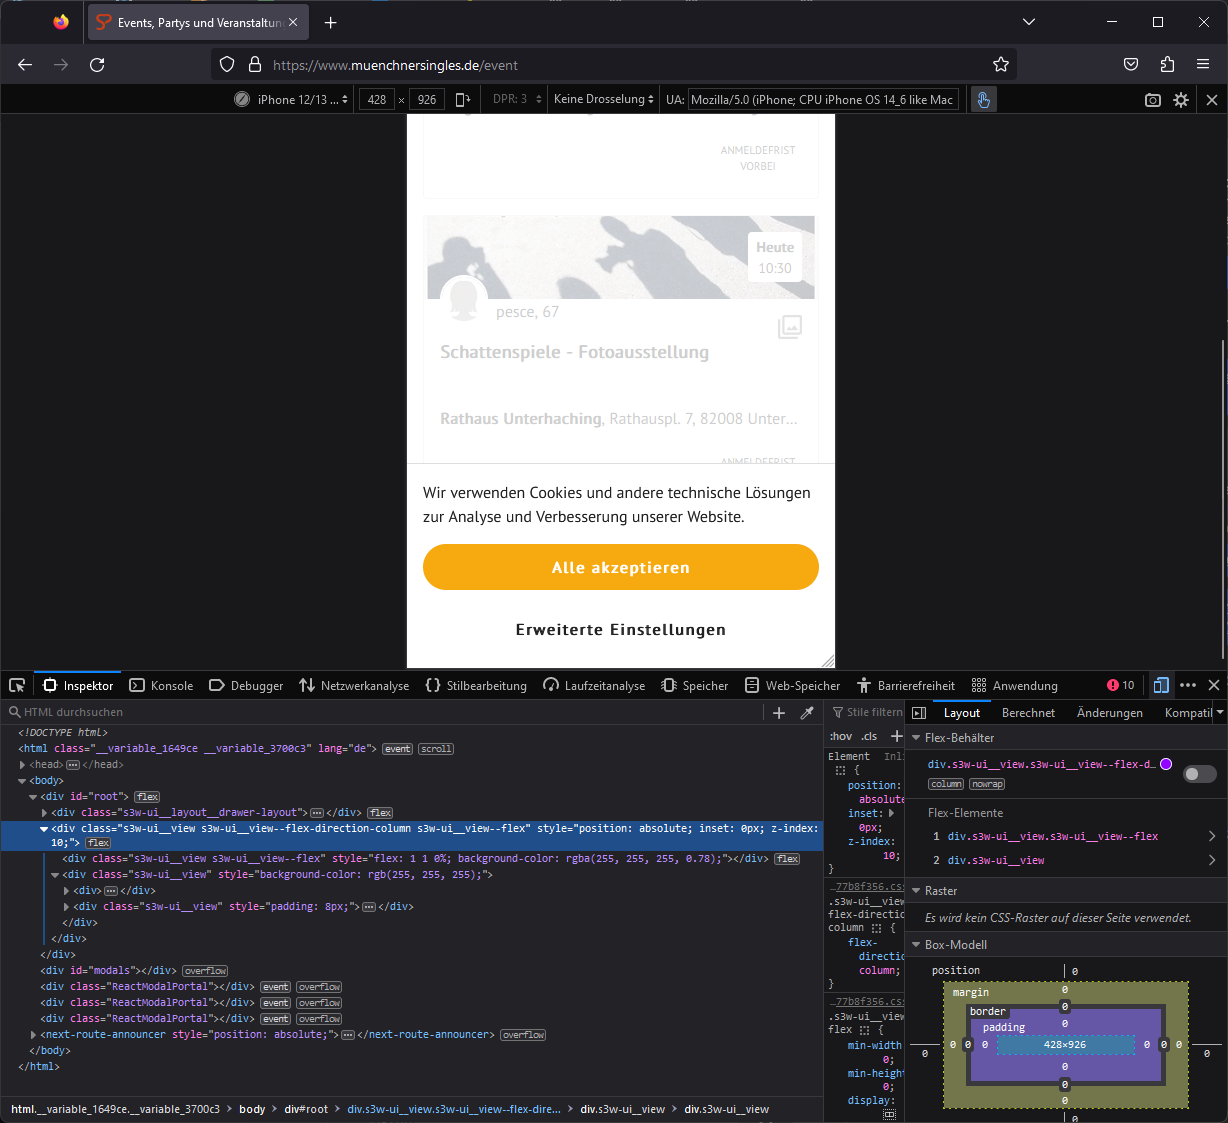
Task: Take a screenshot of the viewport
Action: [x=1153, y=100]
